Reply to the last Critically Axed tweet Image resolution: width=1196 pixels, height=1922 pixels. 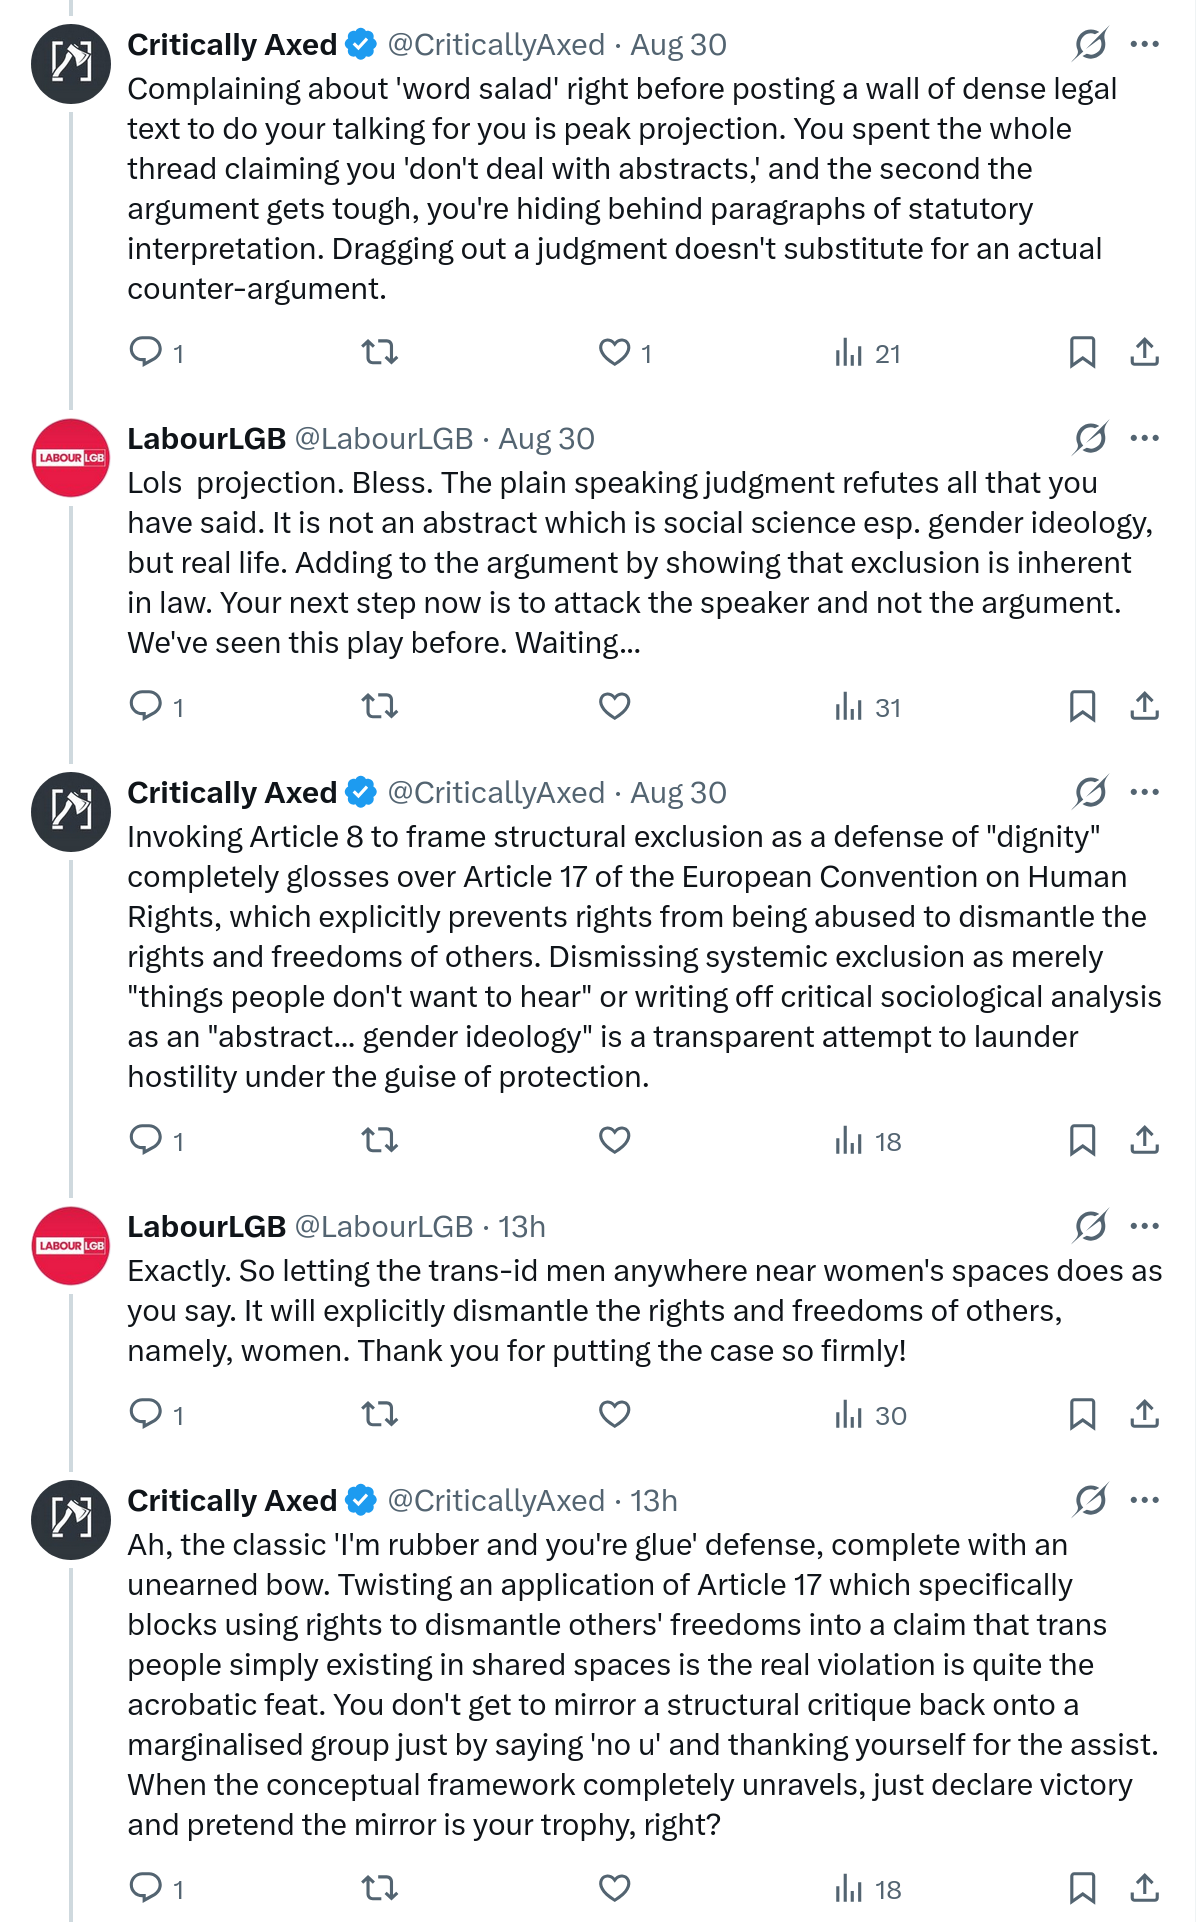pos(146,1888)
